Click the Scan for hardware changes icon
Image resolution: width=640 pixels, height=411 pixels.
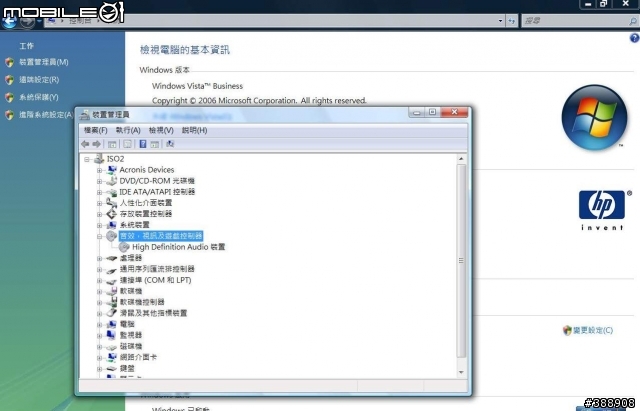tap(170, 144)
